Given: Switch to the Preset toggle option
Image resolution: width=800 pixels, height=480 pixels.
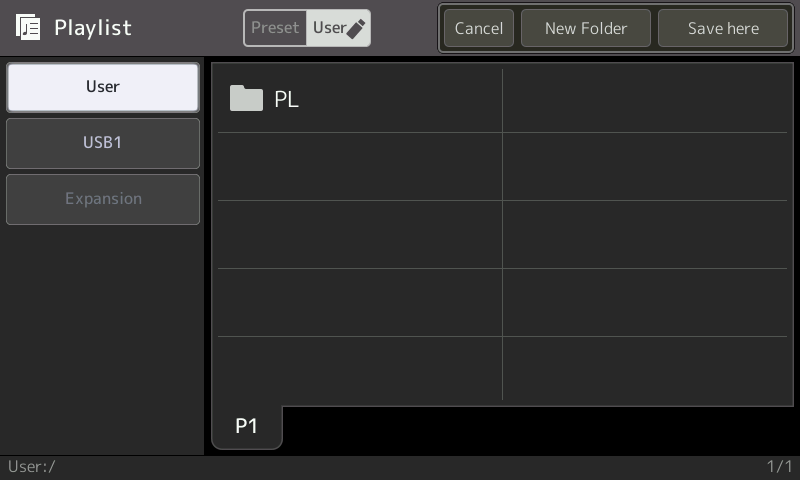Looking at the screenshot, I should (x=275, y=28).
